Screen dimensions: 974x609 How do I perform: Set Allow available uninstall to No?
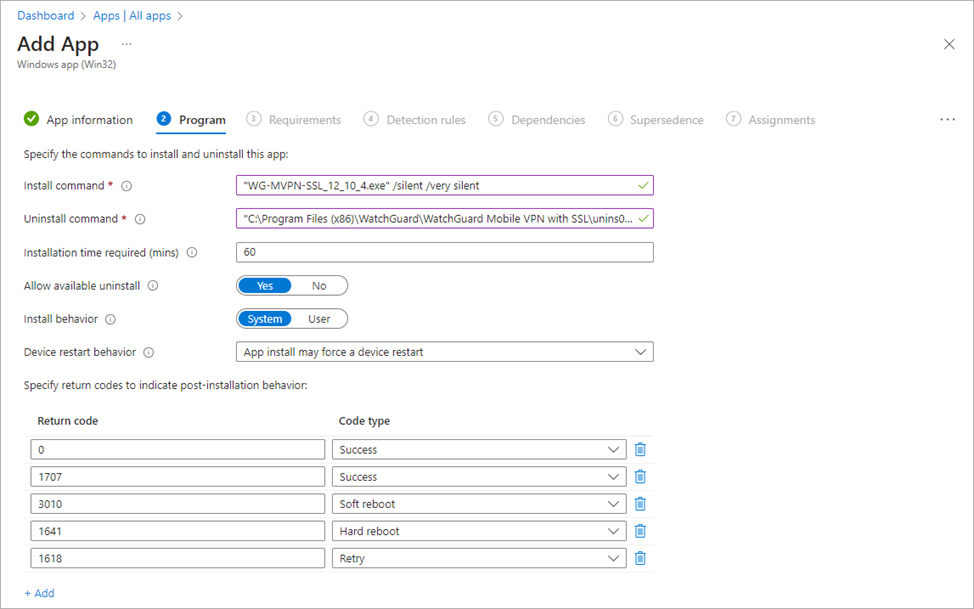(319, 286)
